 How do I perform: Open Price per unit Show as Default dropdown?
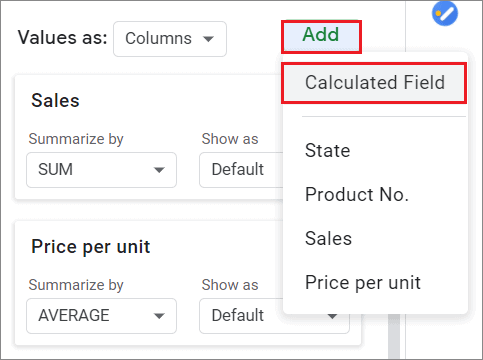click(274, 316)
